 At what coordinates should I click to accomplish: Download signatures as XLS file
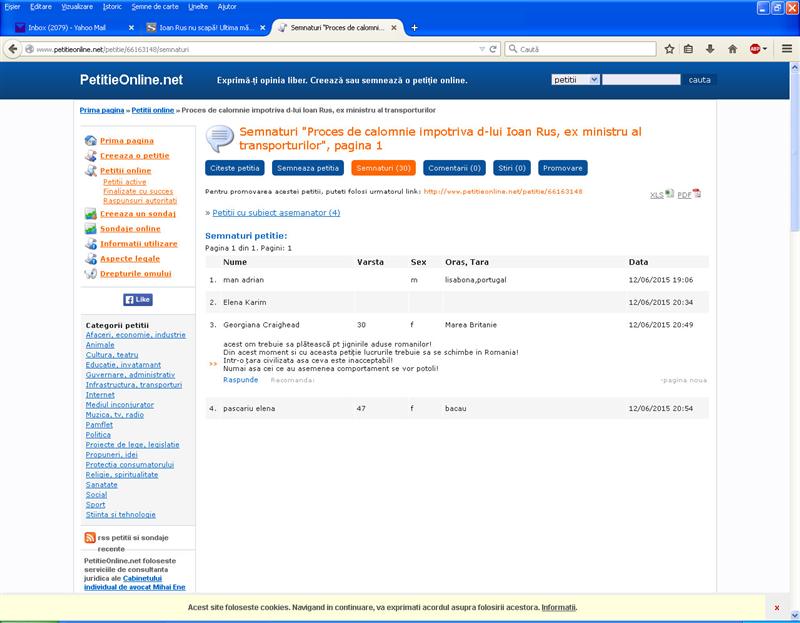[x=661, y=194]
